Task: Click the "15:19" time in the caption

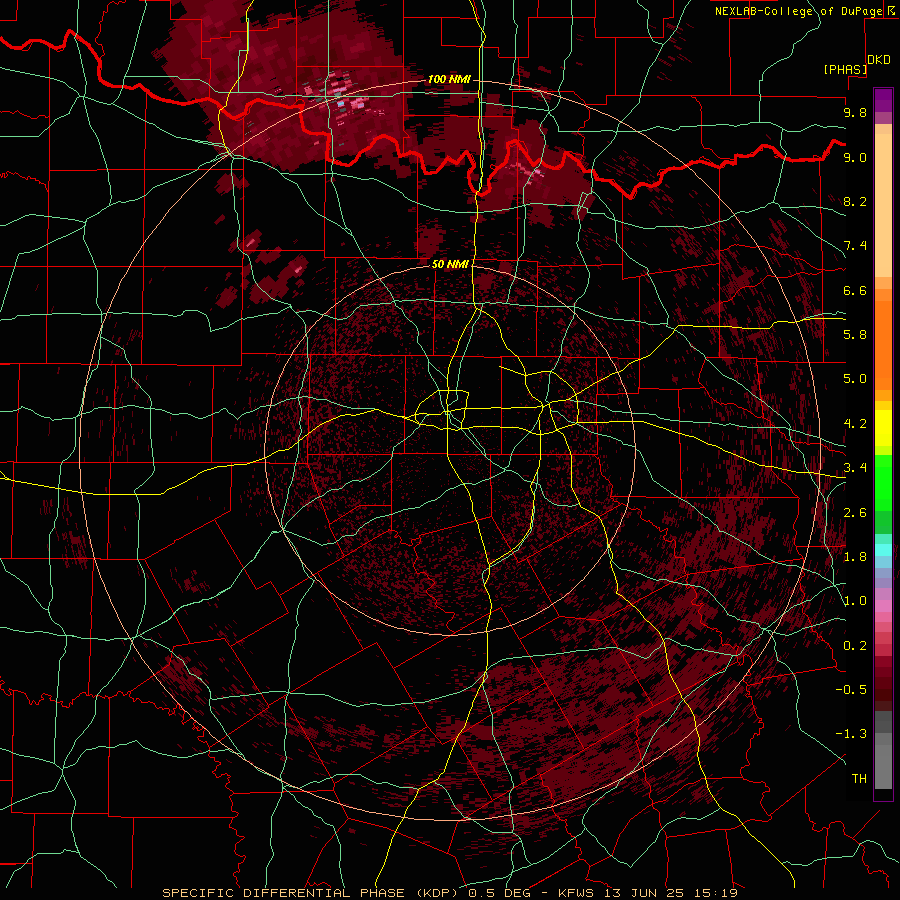Action: pos(715,893)
